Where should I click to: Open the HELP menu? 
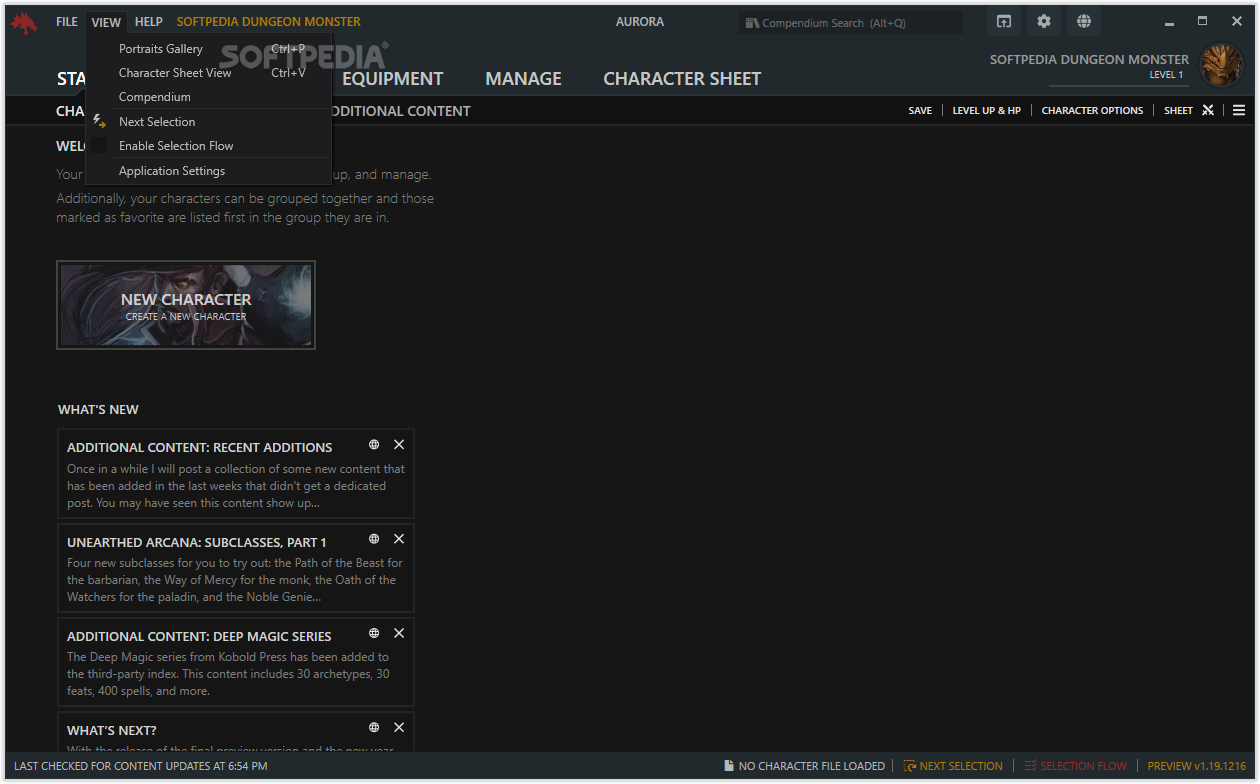[148, 22]
